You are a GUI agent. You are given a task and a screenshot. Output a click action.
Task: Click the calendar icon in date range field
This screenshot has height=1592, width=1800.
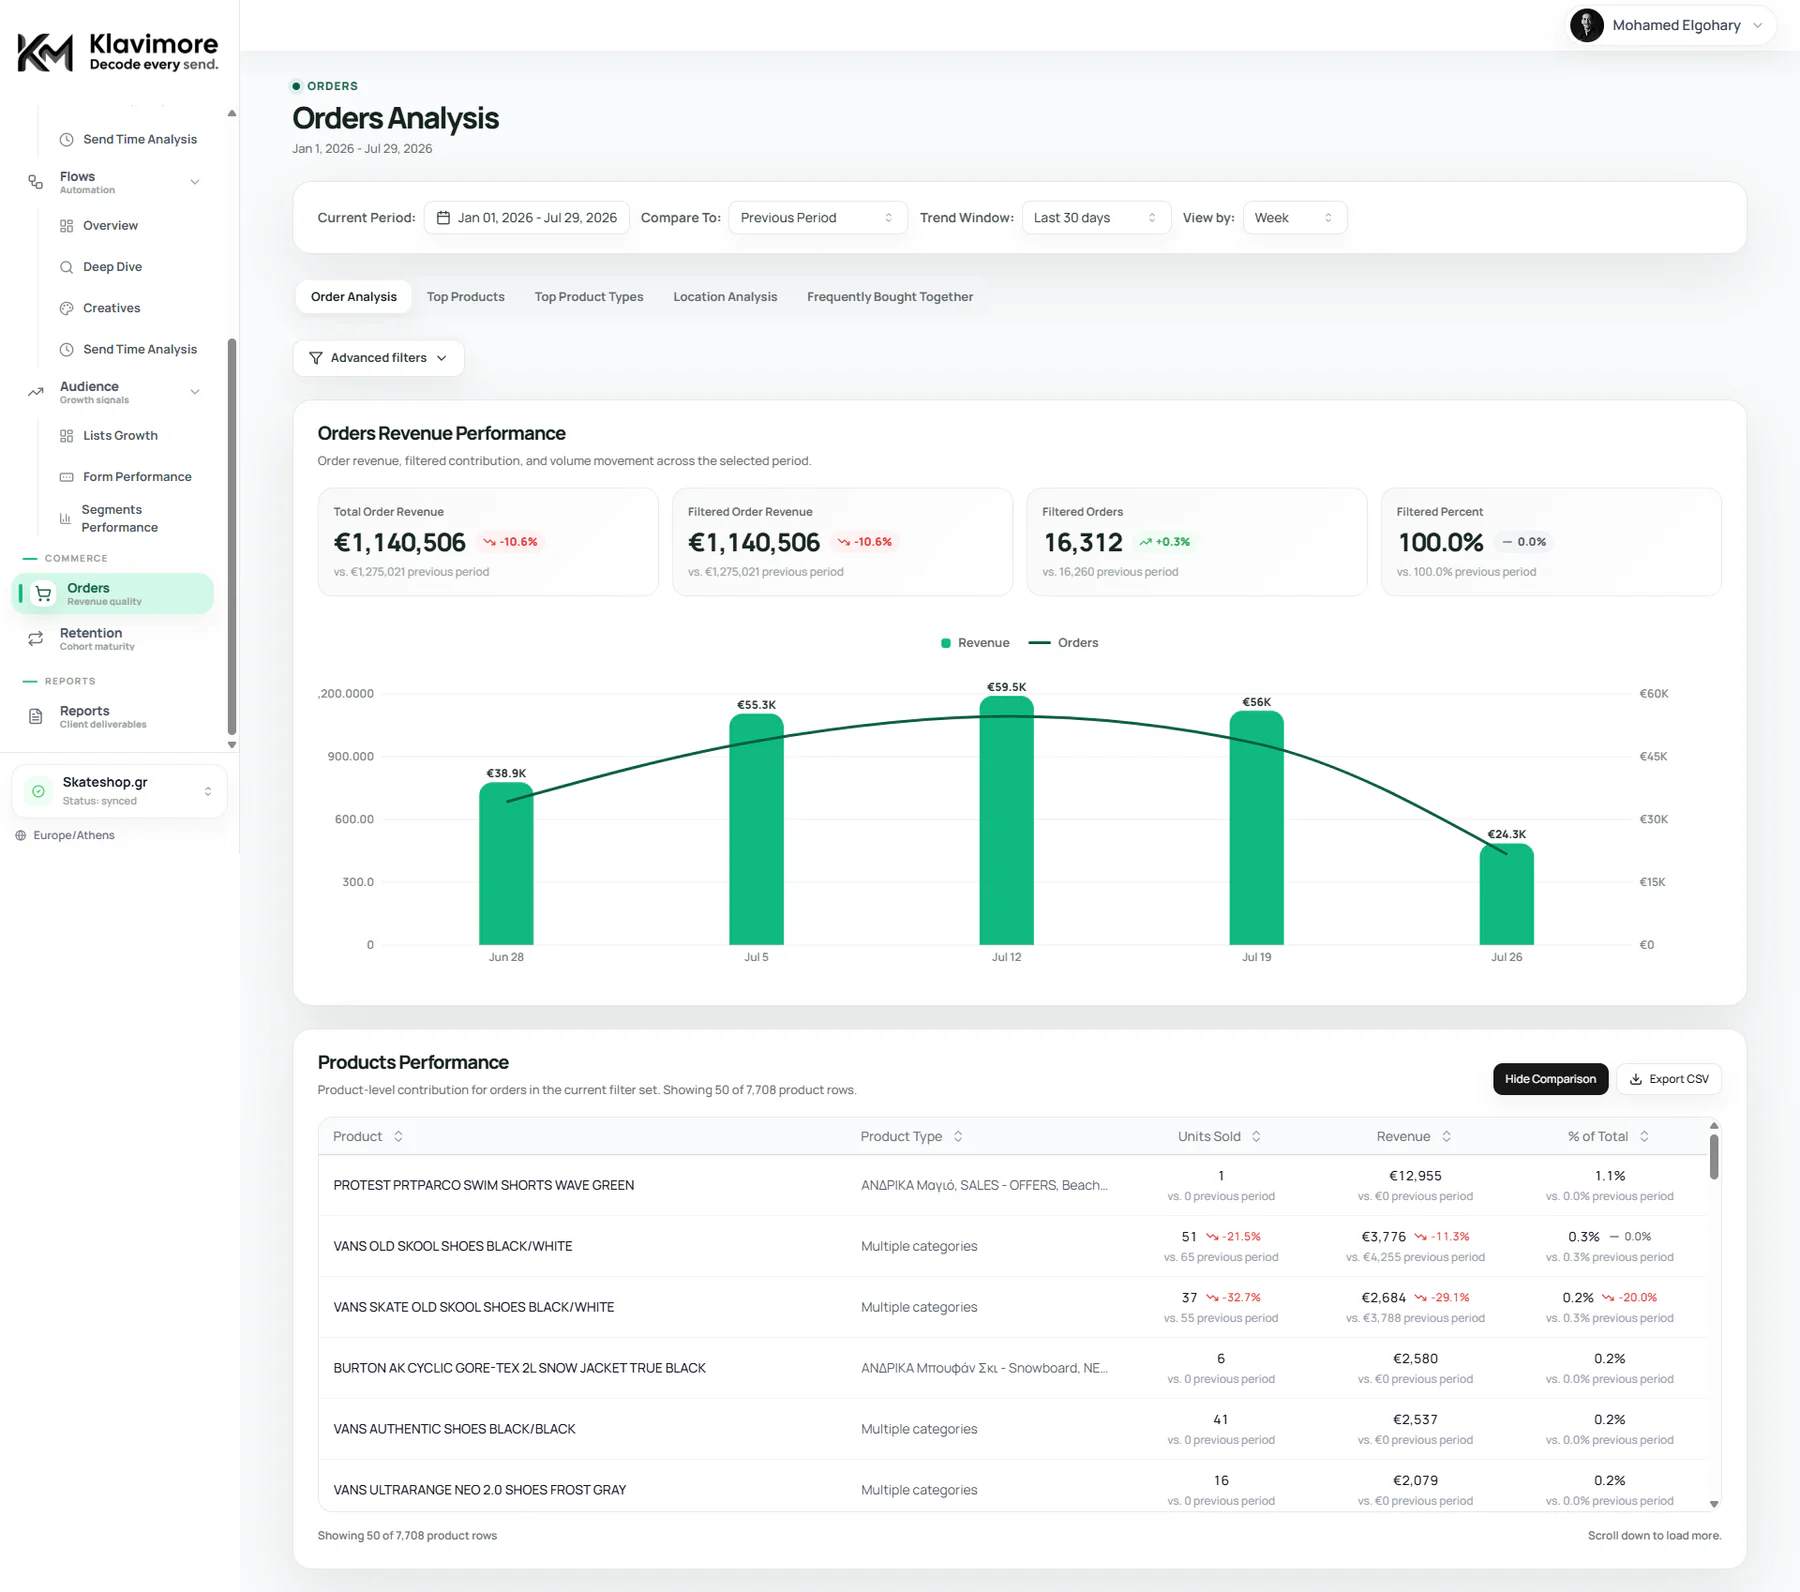pyautogui.click(x=444, y=218)
